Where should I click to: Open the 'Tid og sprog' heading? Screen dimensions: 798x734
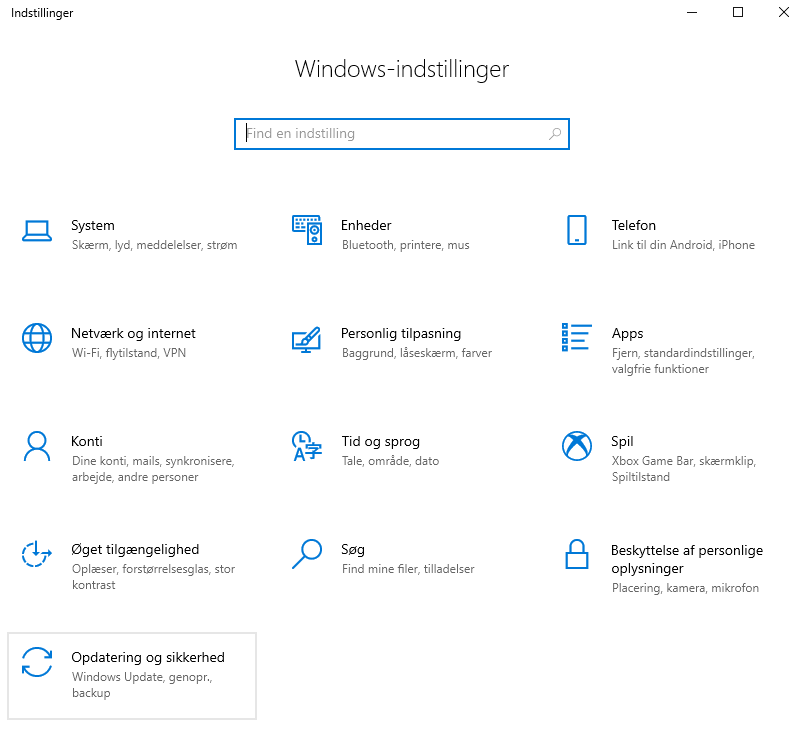[x=381, y=442]
